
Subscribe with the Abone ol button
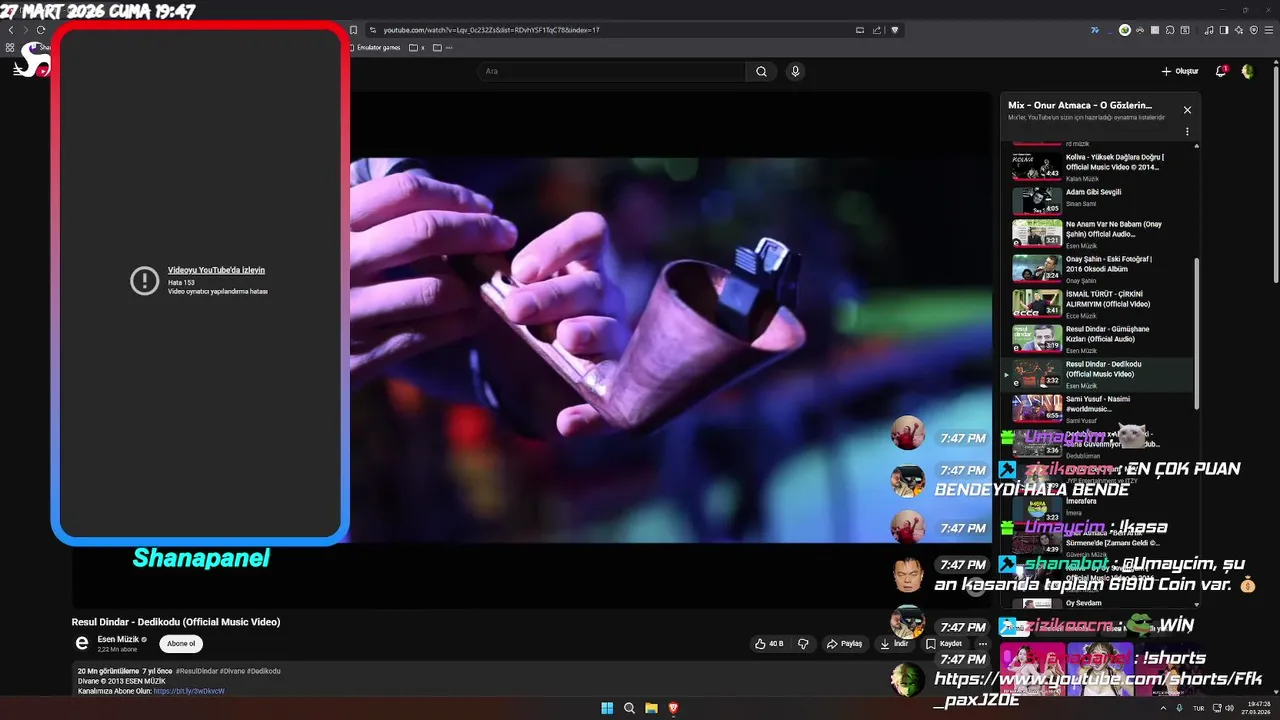click(181, 644)
